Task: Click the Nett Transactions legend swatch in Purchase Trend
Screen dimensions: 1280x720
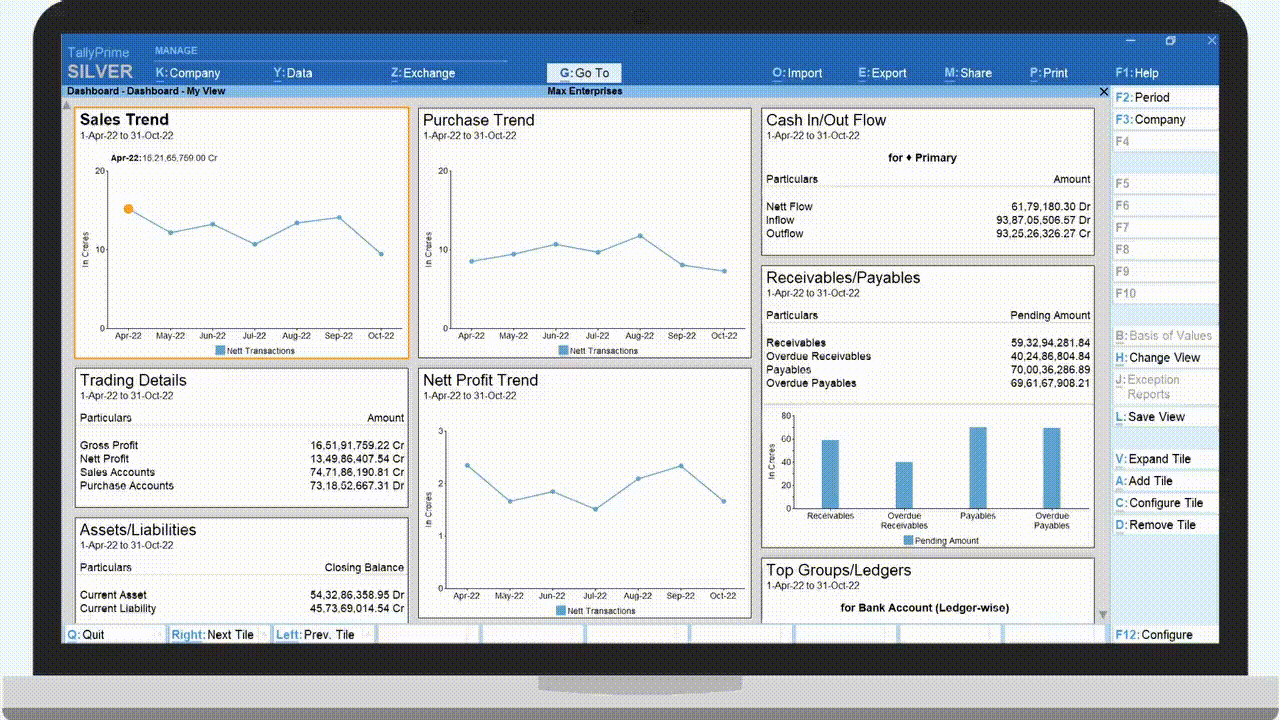Action: point(563,351)
